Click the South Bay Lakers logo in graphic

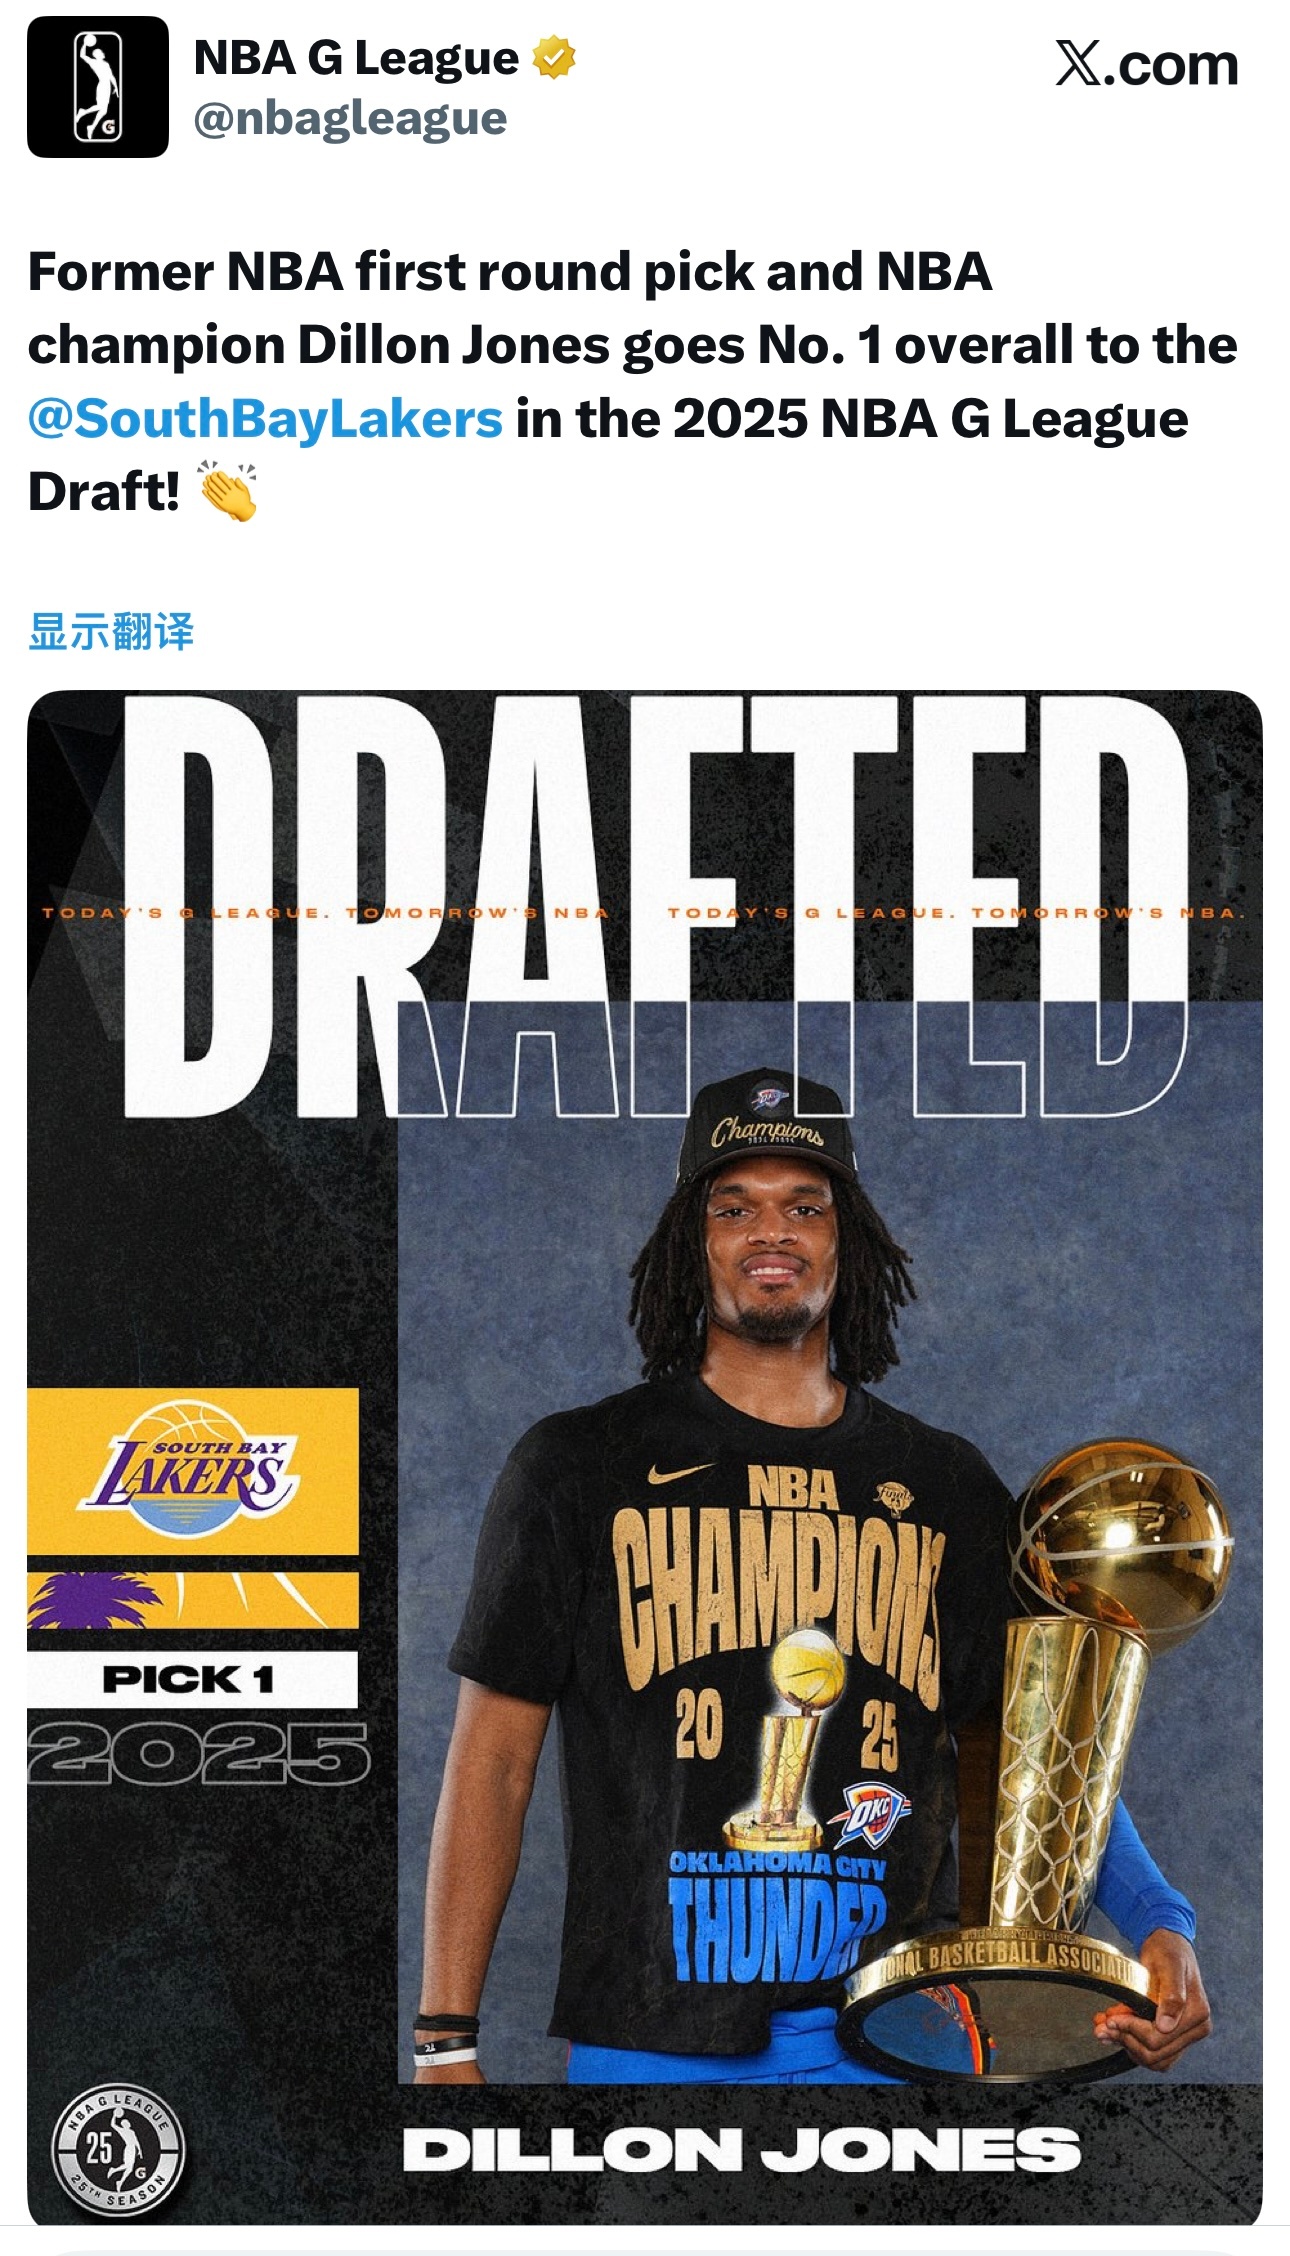pos(190,1469)
